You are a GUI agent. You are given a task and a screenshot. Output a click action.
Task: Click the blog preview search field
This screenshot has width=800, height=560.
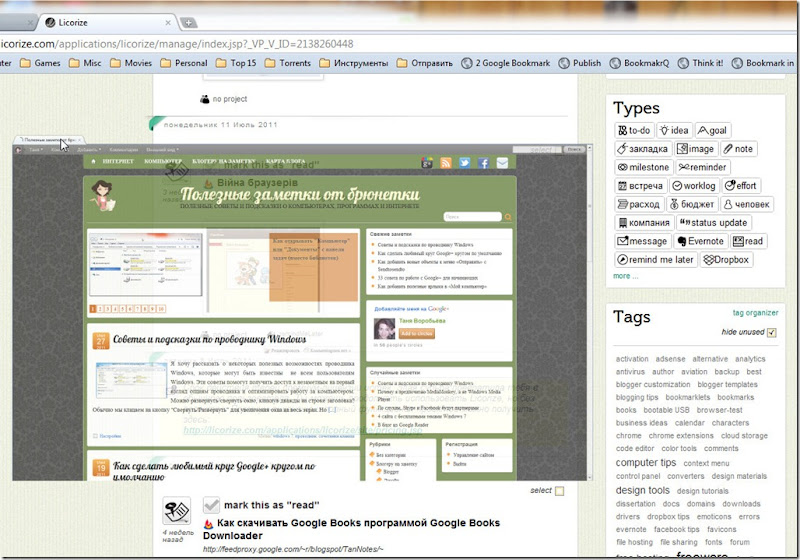(472, 217)
